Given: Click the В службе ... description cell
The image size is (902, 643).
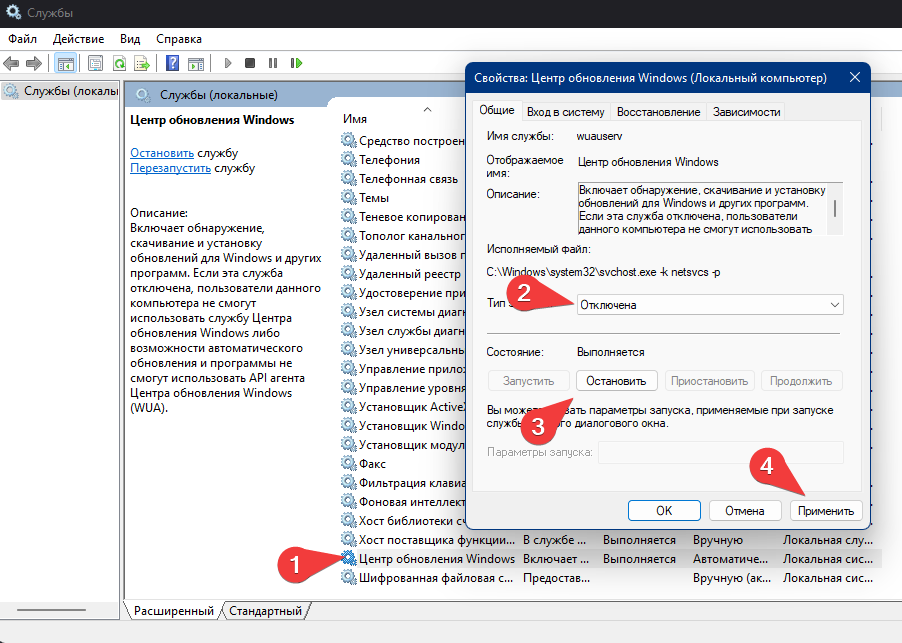Looking at the screenshot, I should 555,540.
